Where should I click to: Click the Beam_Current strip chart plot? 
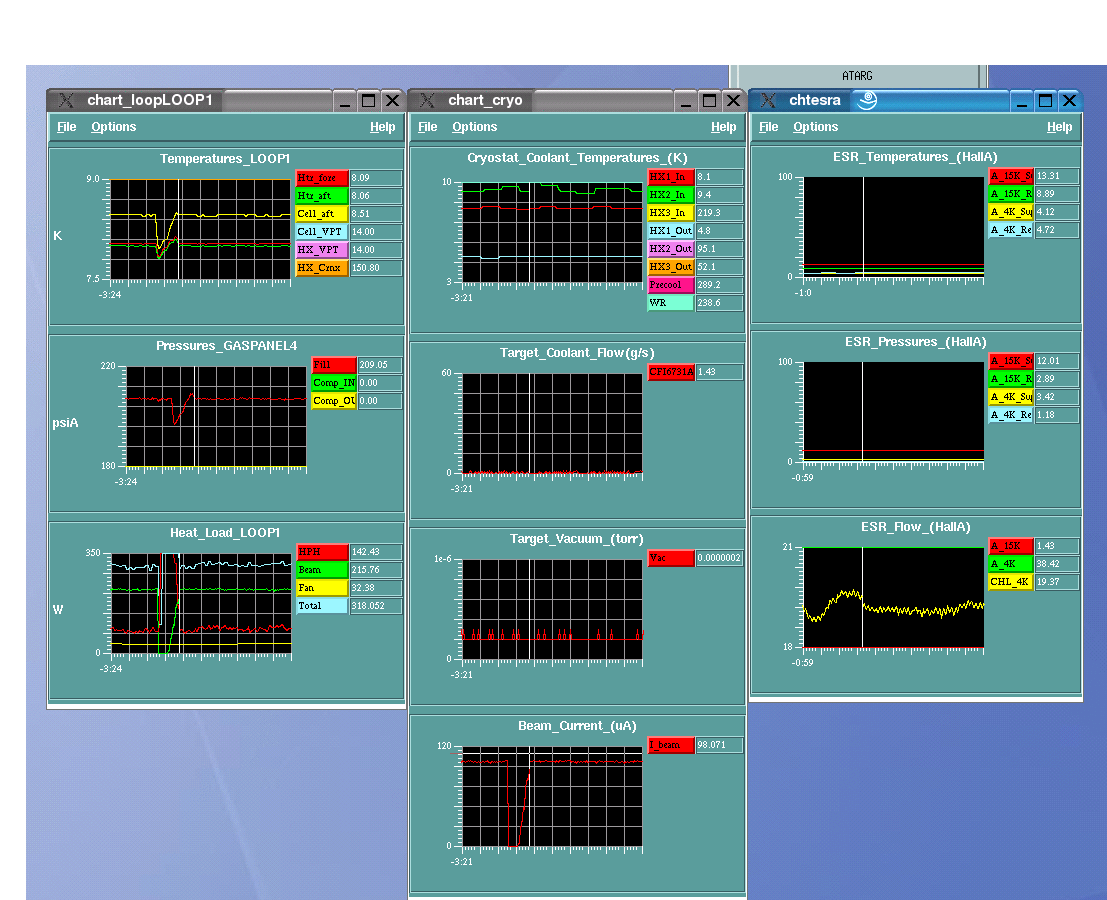(x=552, y=796)
